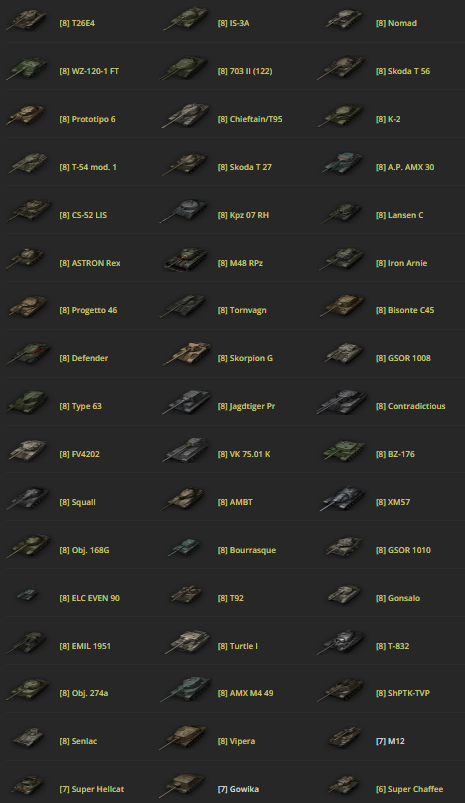Follow the Lansen C tank link
Viewport: 465px width, 803px height.
pyautogui.click(x=399, y=215)
